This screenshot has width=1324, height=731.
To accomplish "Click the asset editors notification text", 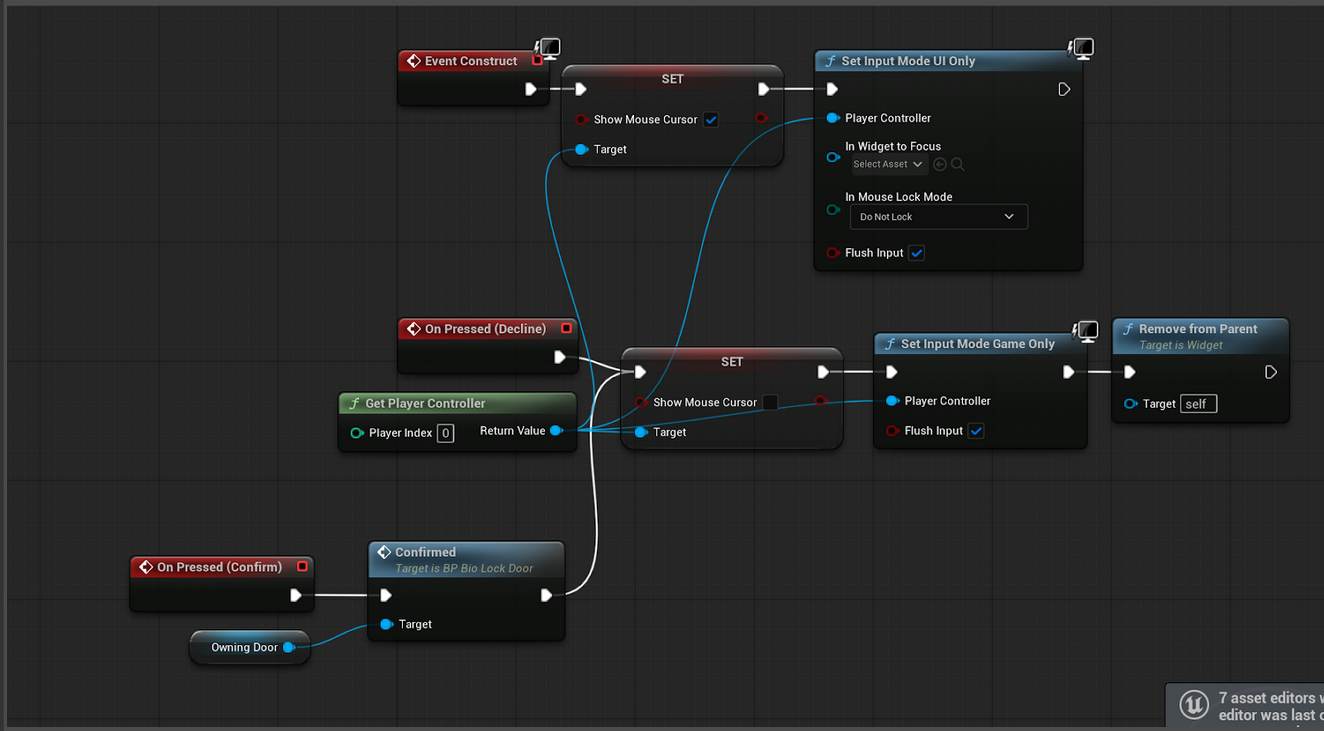I will coord(1270,706).
